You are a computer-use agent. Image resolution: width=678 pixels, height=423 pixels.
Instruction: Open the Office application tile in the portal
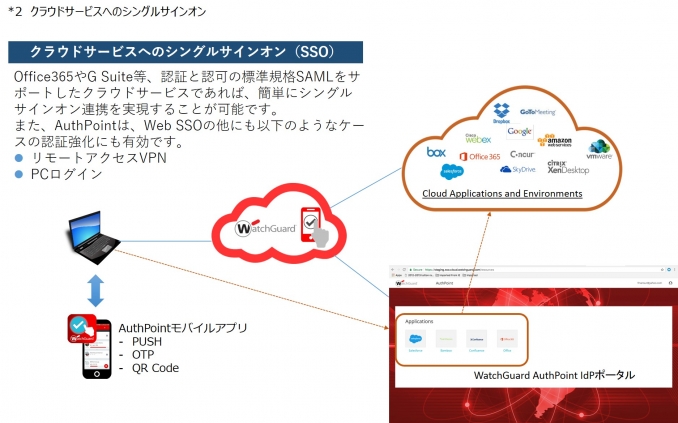(x=507, y=341)
